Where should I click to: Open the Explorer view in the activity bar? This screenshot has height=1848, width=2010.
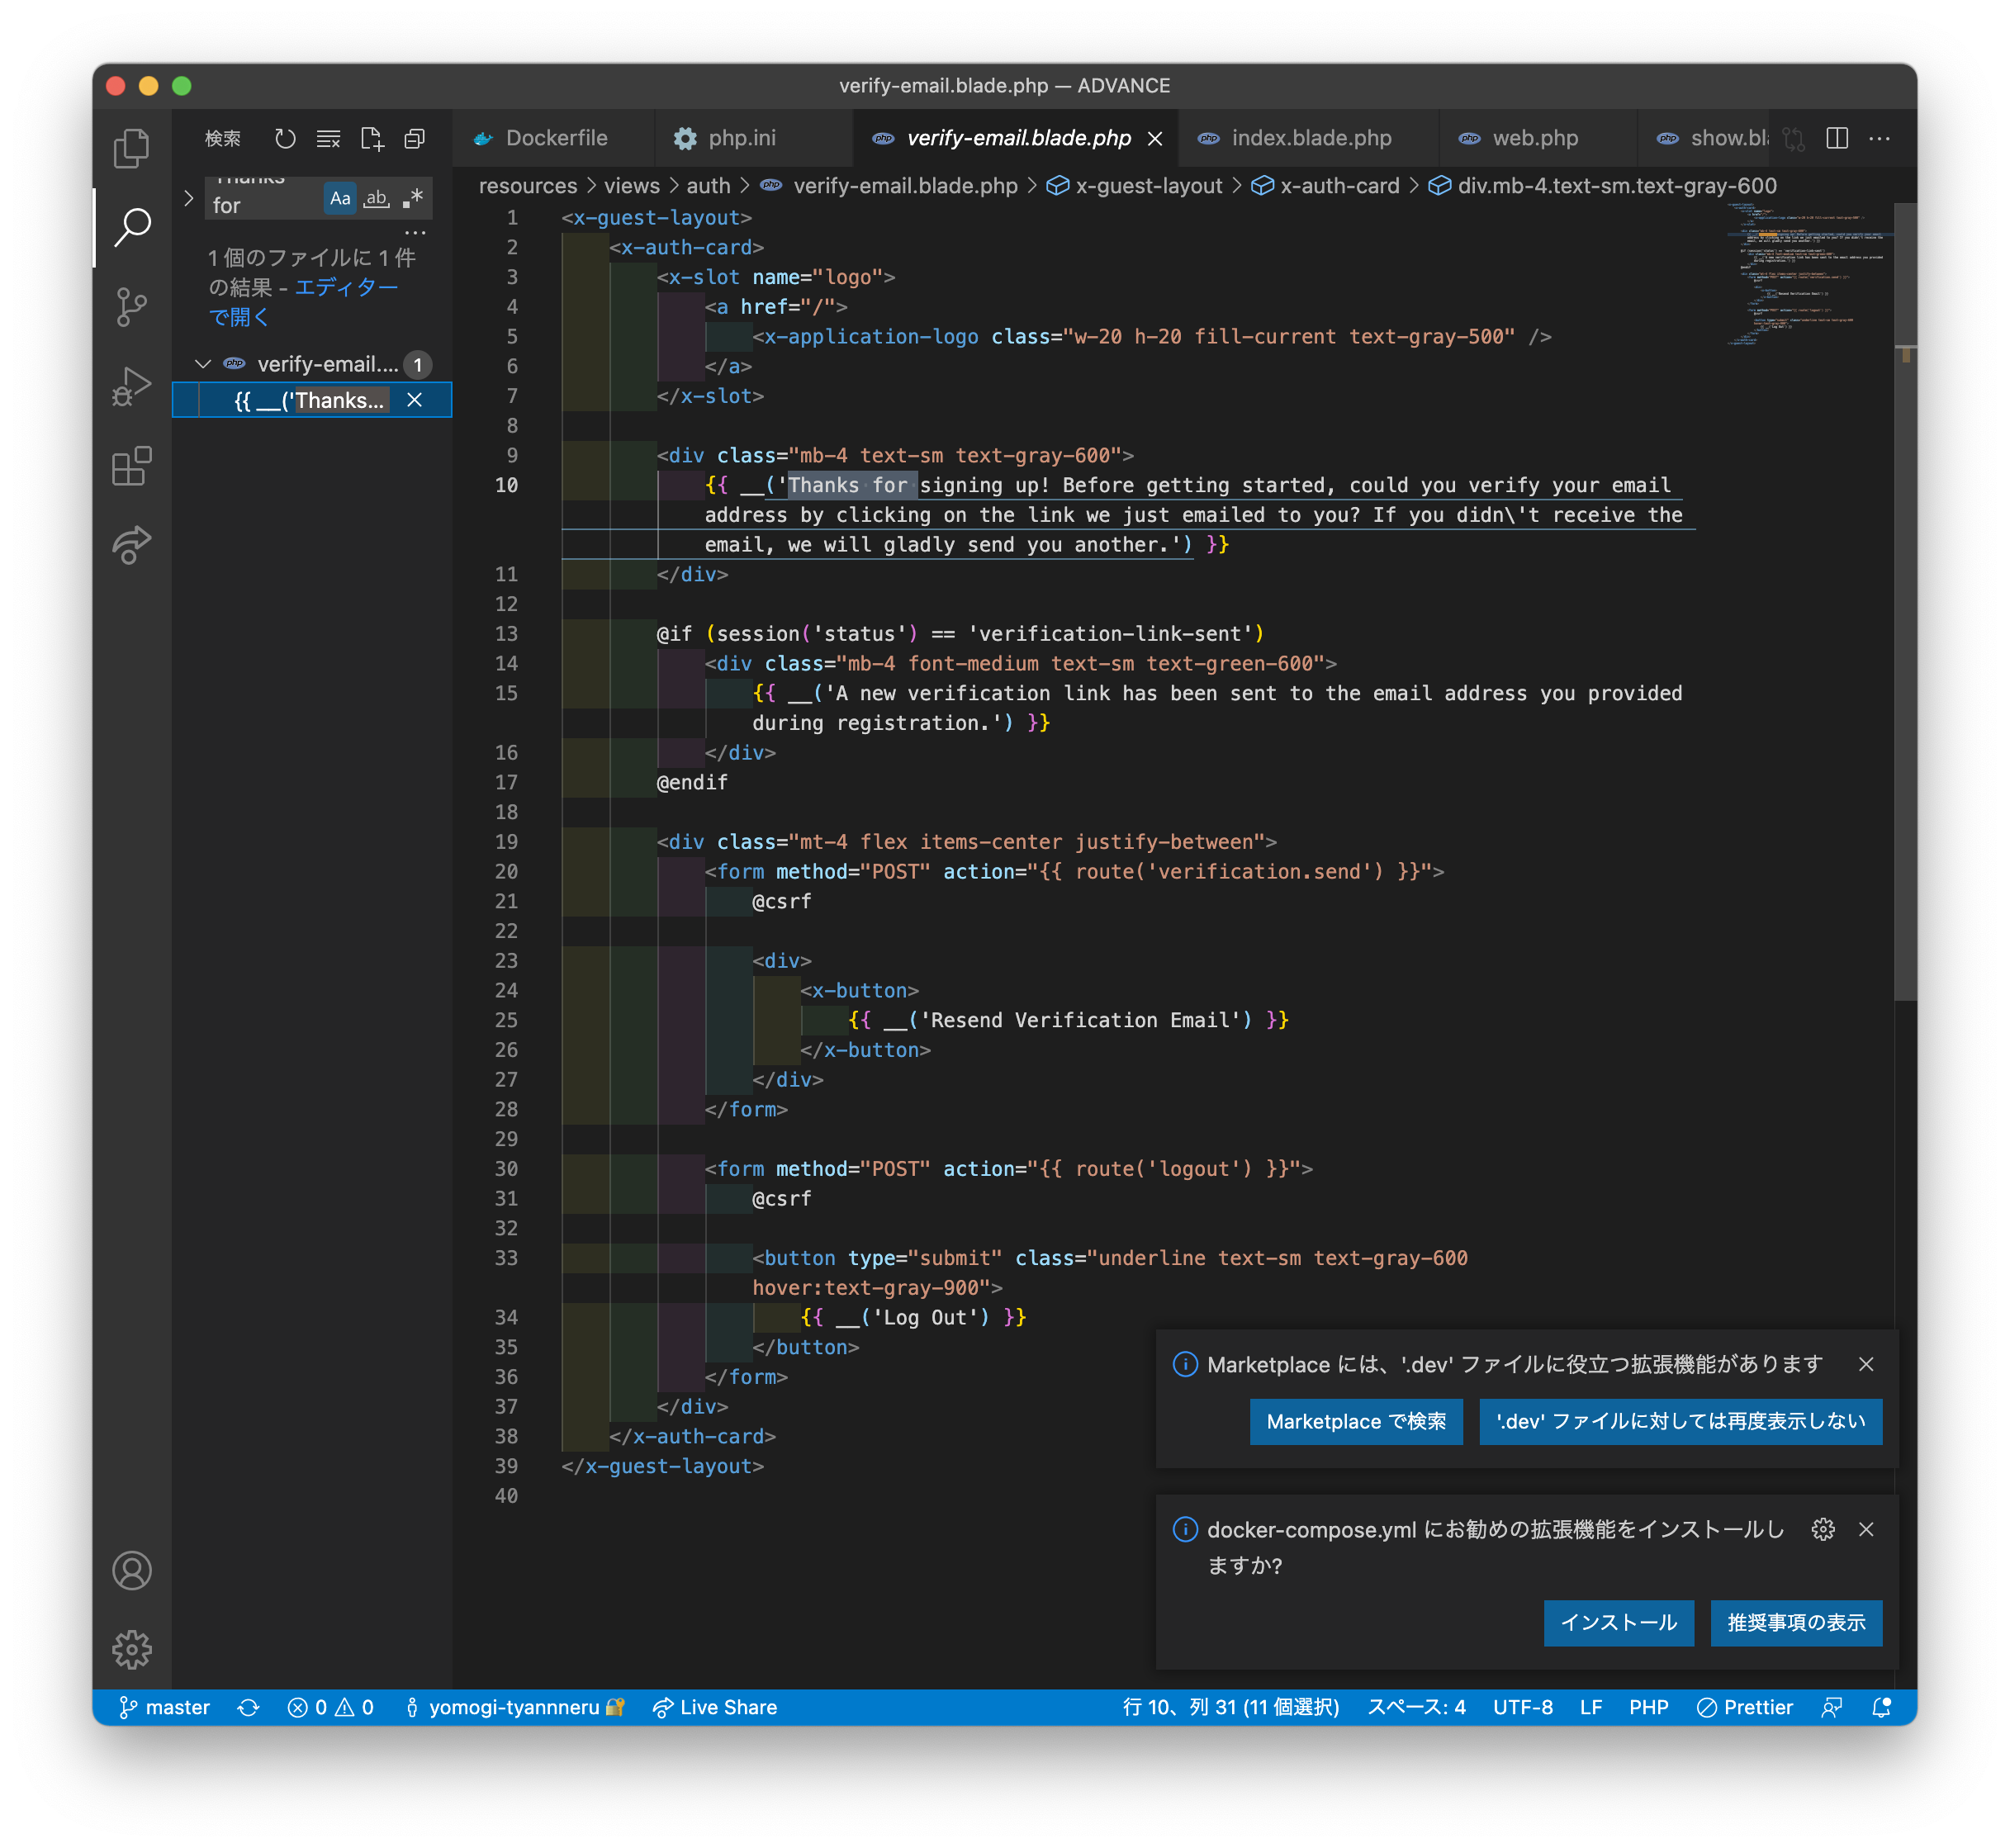[x=131, y=149]
